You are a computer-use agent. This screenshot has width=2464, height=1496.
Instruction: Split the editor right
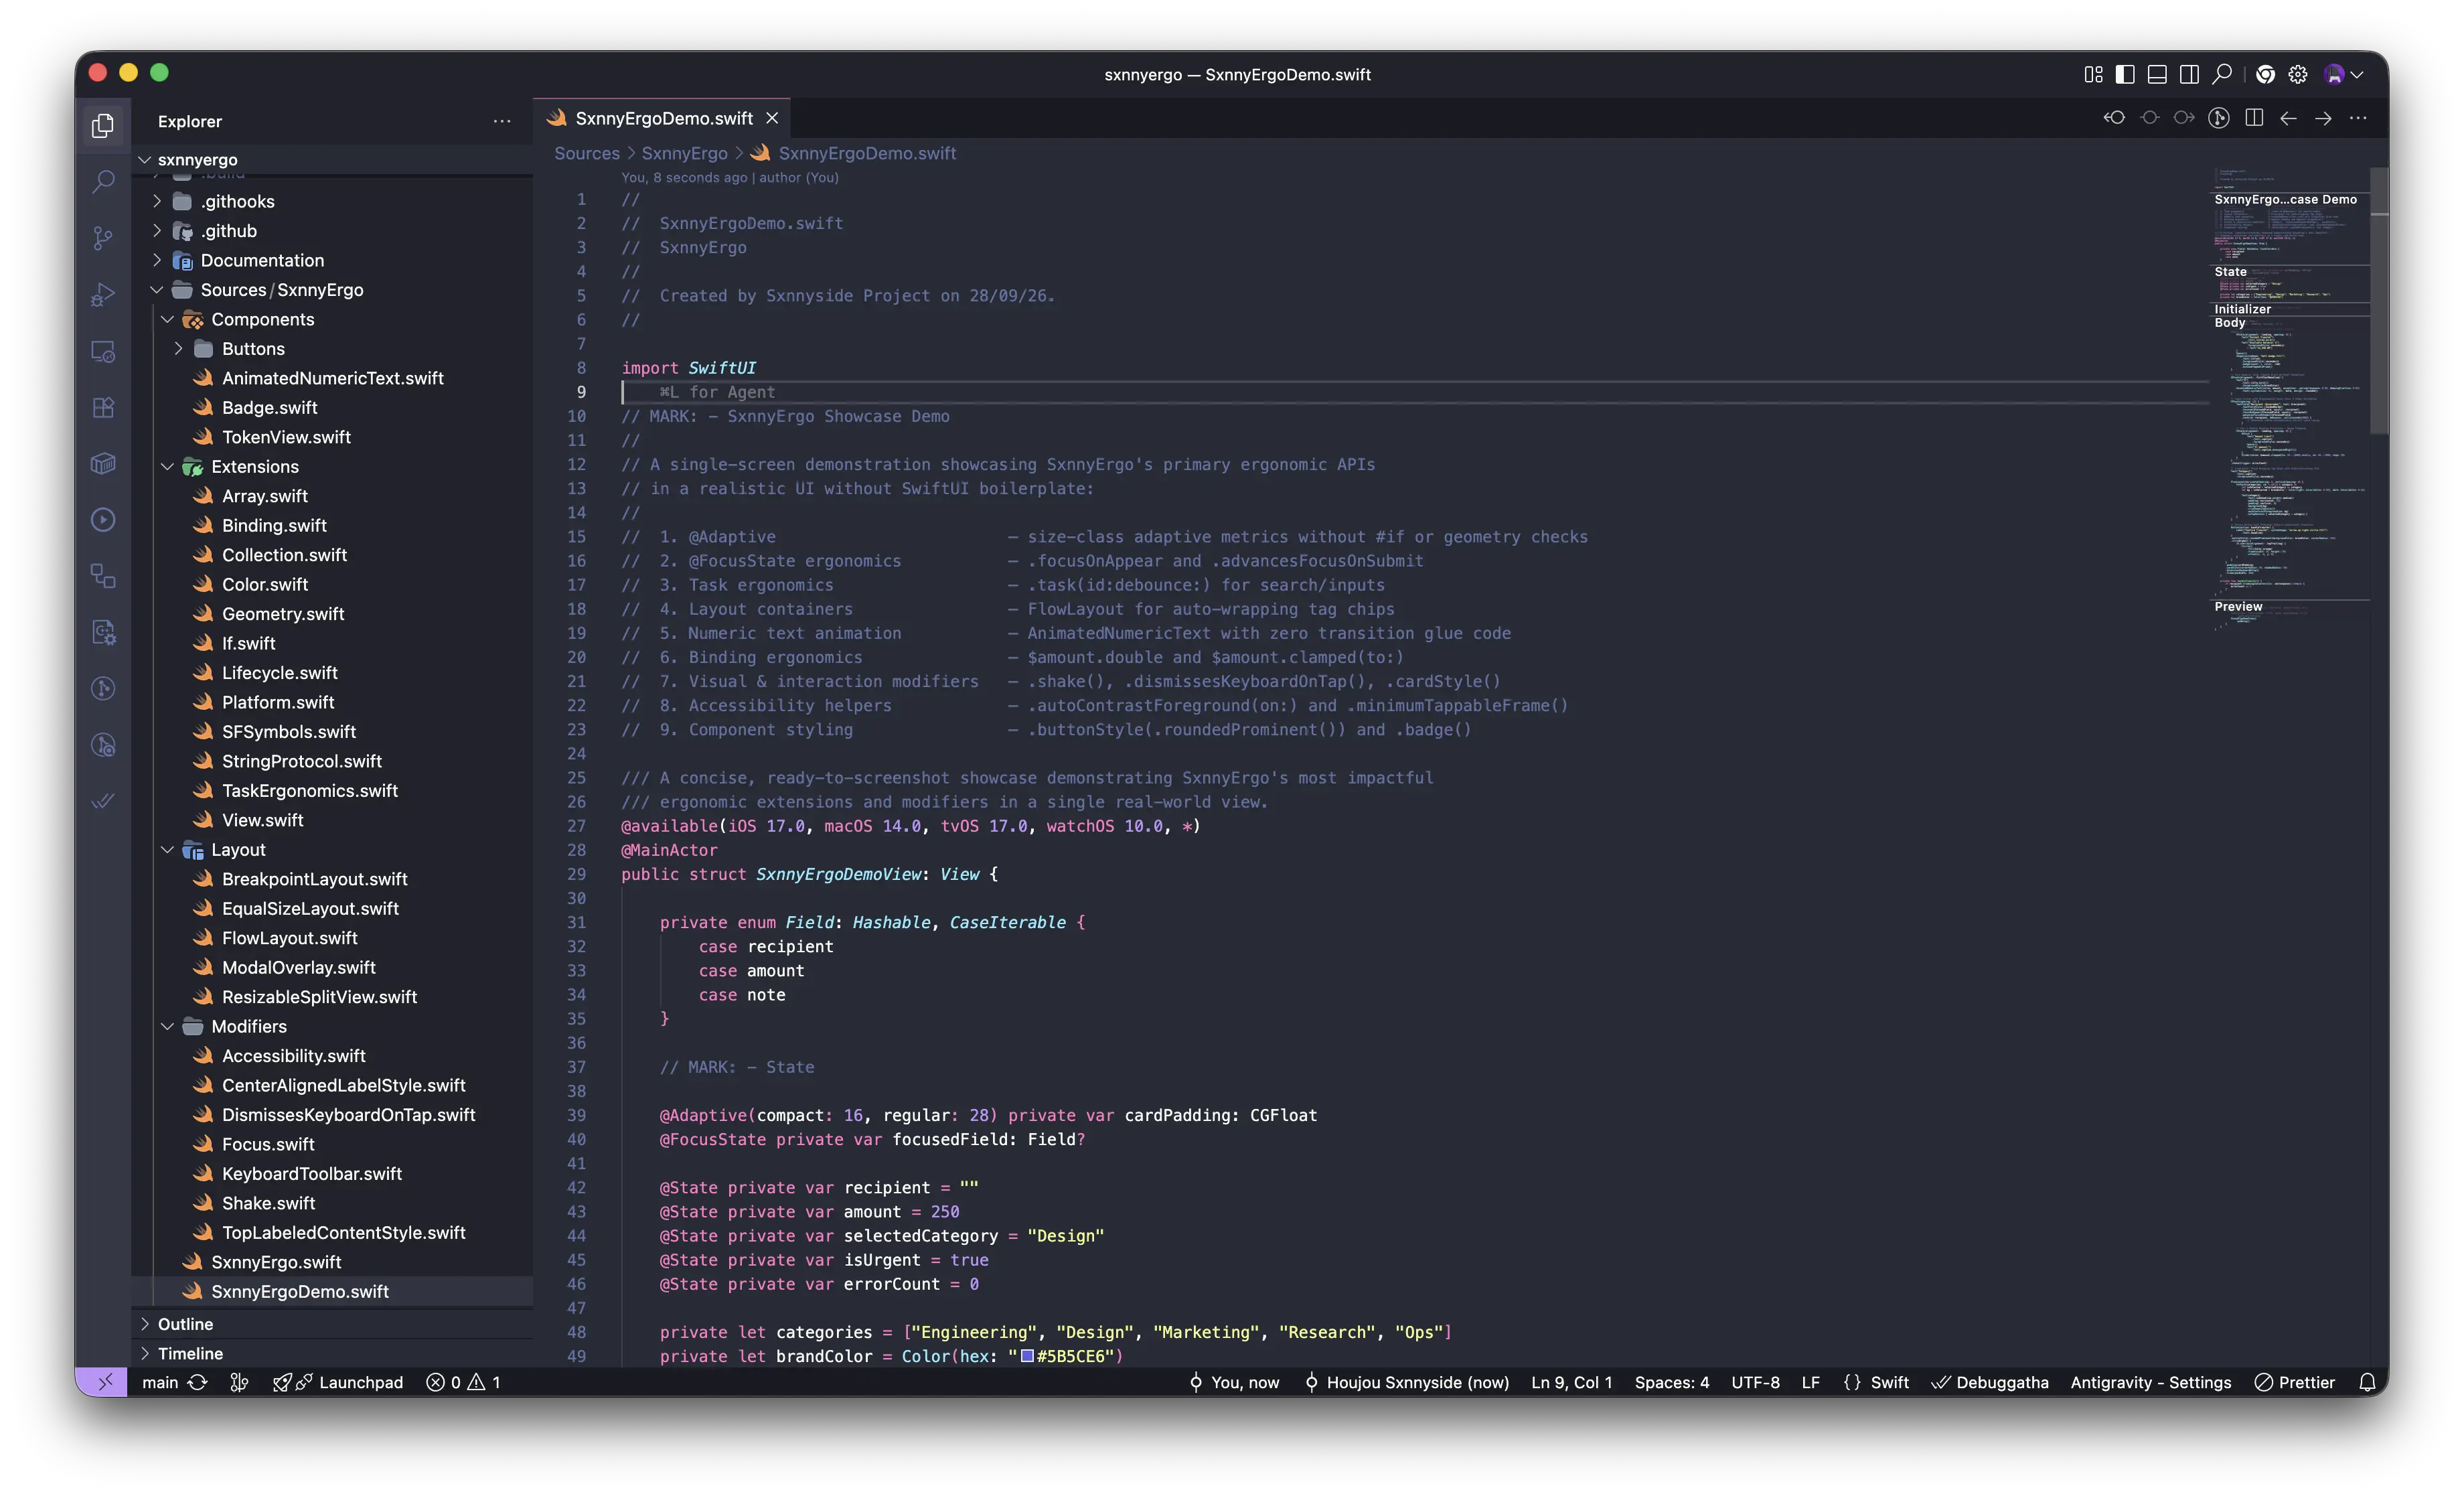click(x=2254, y=118)
